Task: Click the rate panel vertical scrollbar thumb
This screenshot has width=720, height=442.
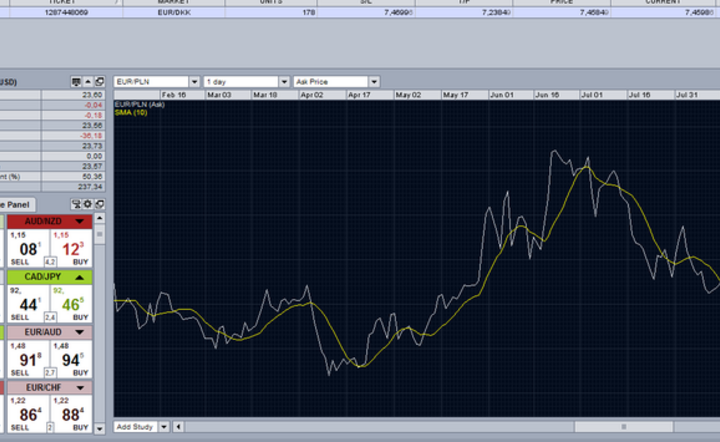Action: (x=100, y=235)
